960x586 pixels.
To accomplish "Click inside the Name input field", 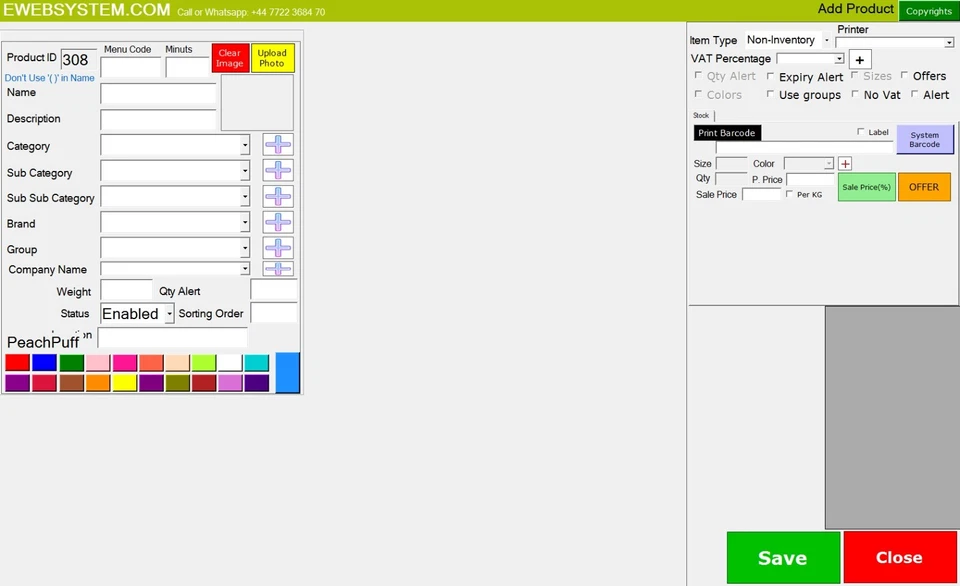I will click(158, 93).
